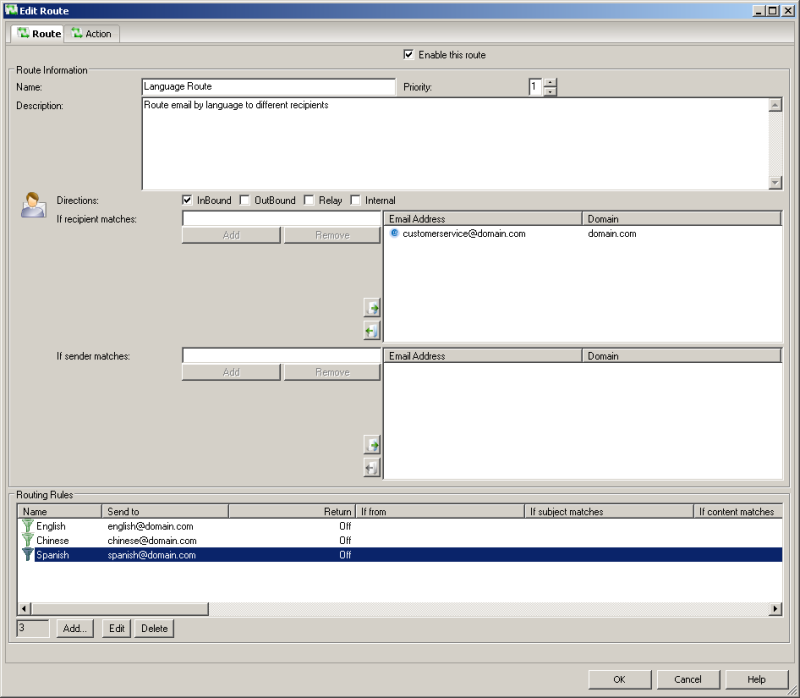Check the Relay direction checkbox

click(x=309, y=200)
